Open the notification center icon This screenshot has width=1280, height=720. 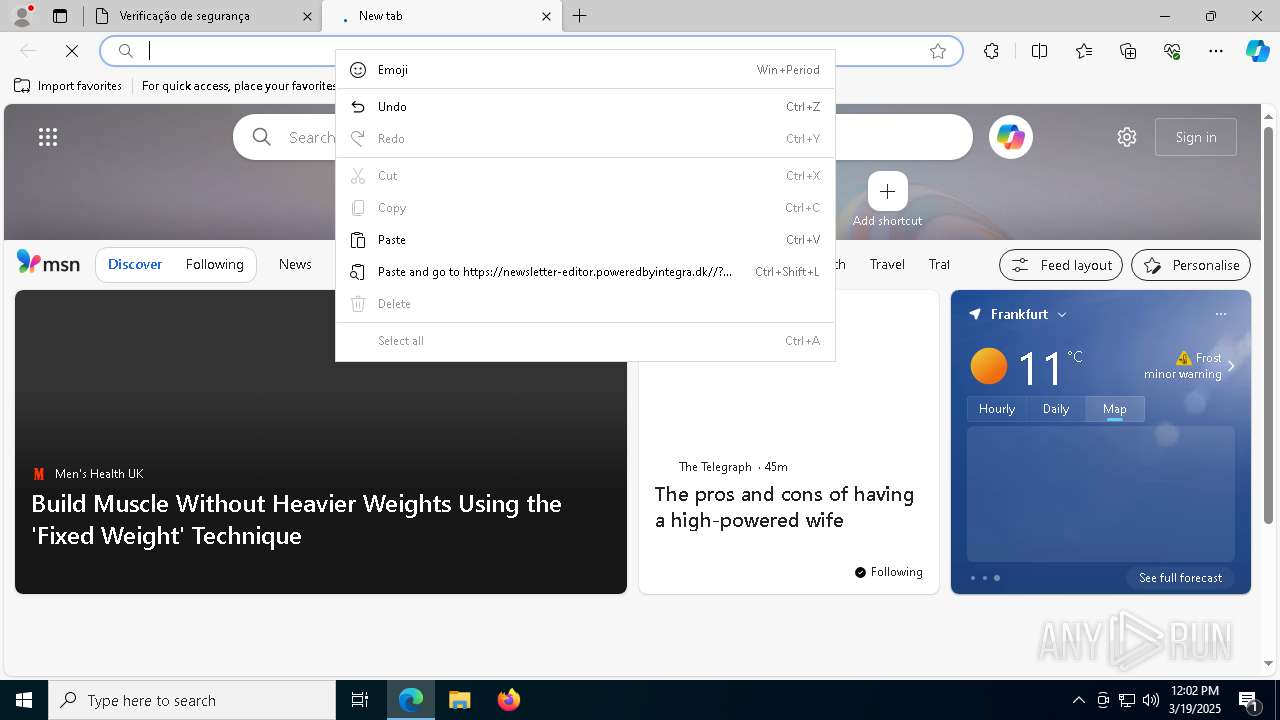point(1248,700)
